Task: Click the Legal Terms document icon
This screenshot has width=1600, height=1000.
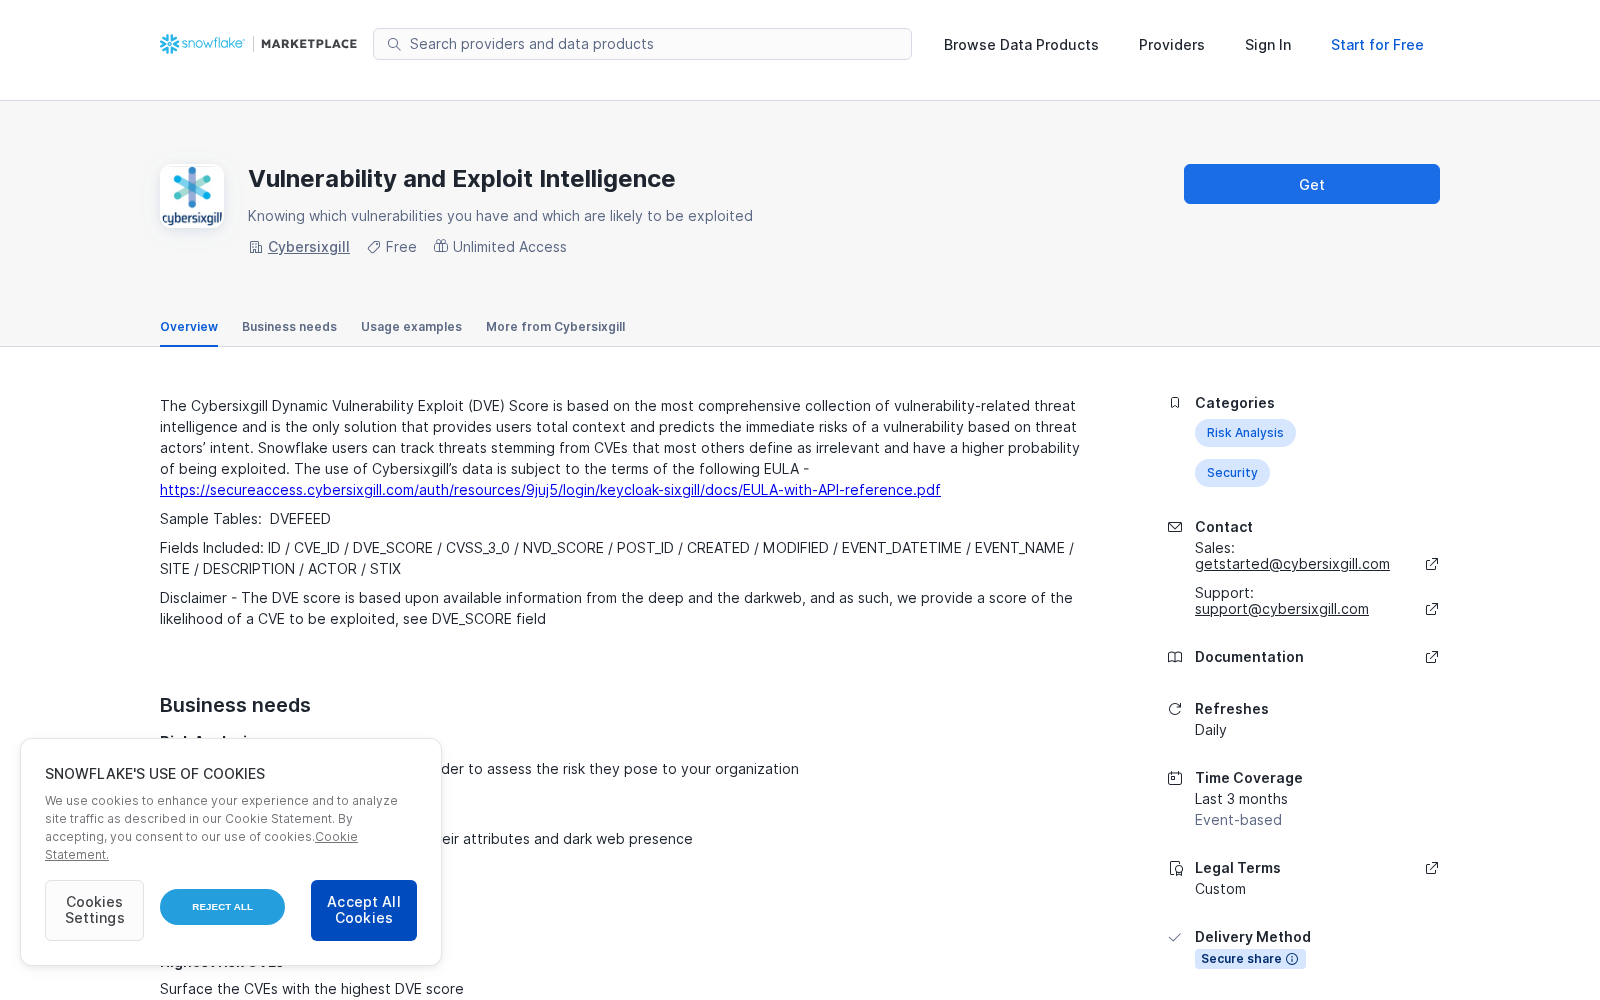Action: tap(1176, 868)
